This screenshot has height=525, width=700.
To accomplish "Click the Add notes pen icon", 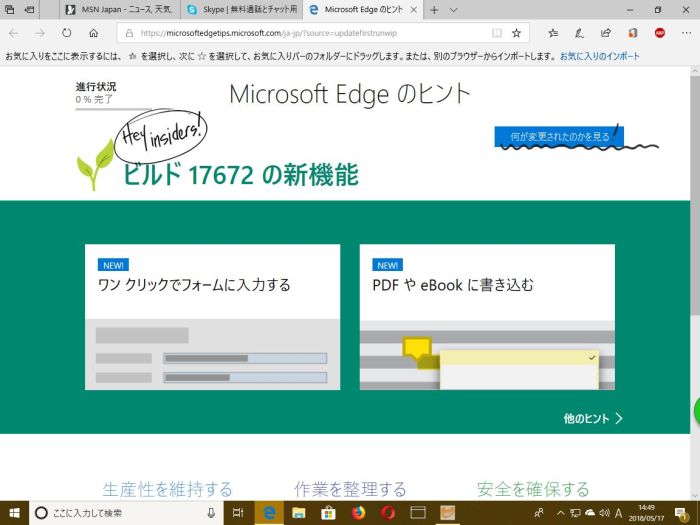I will (x=580, y=33).
